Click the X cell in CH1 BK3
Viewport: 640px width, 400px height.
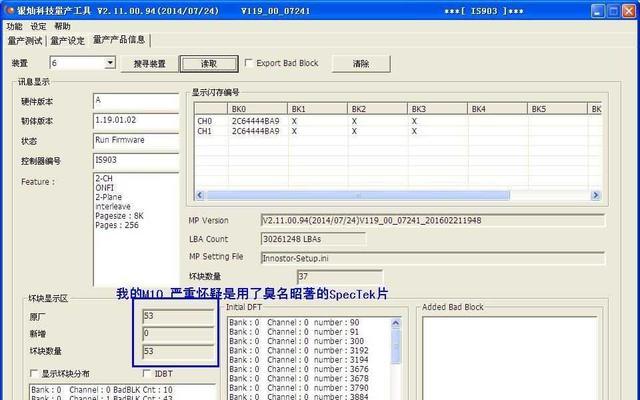tap(414, 131)
